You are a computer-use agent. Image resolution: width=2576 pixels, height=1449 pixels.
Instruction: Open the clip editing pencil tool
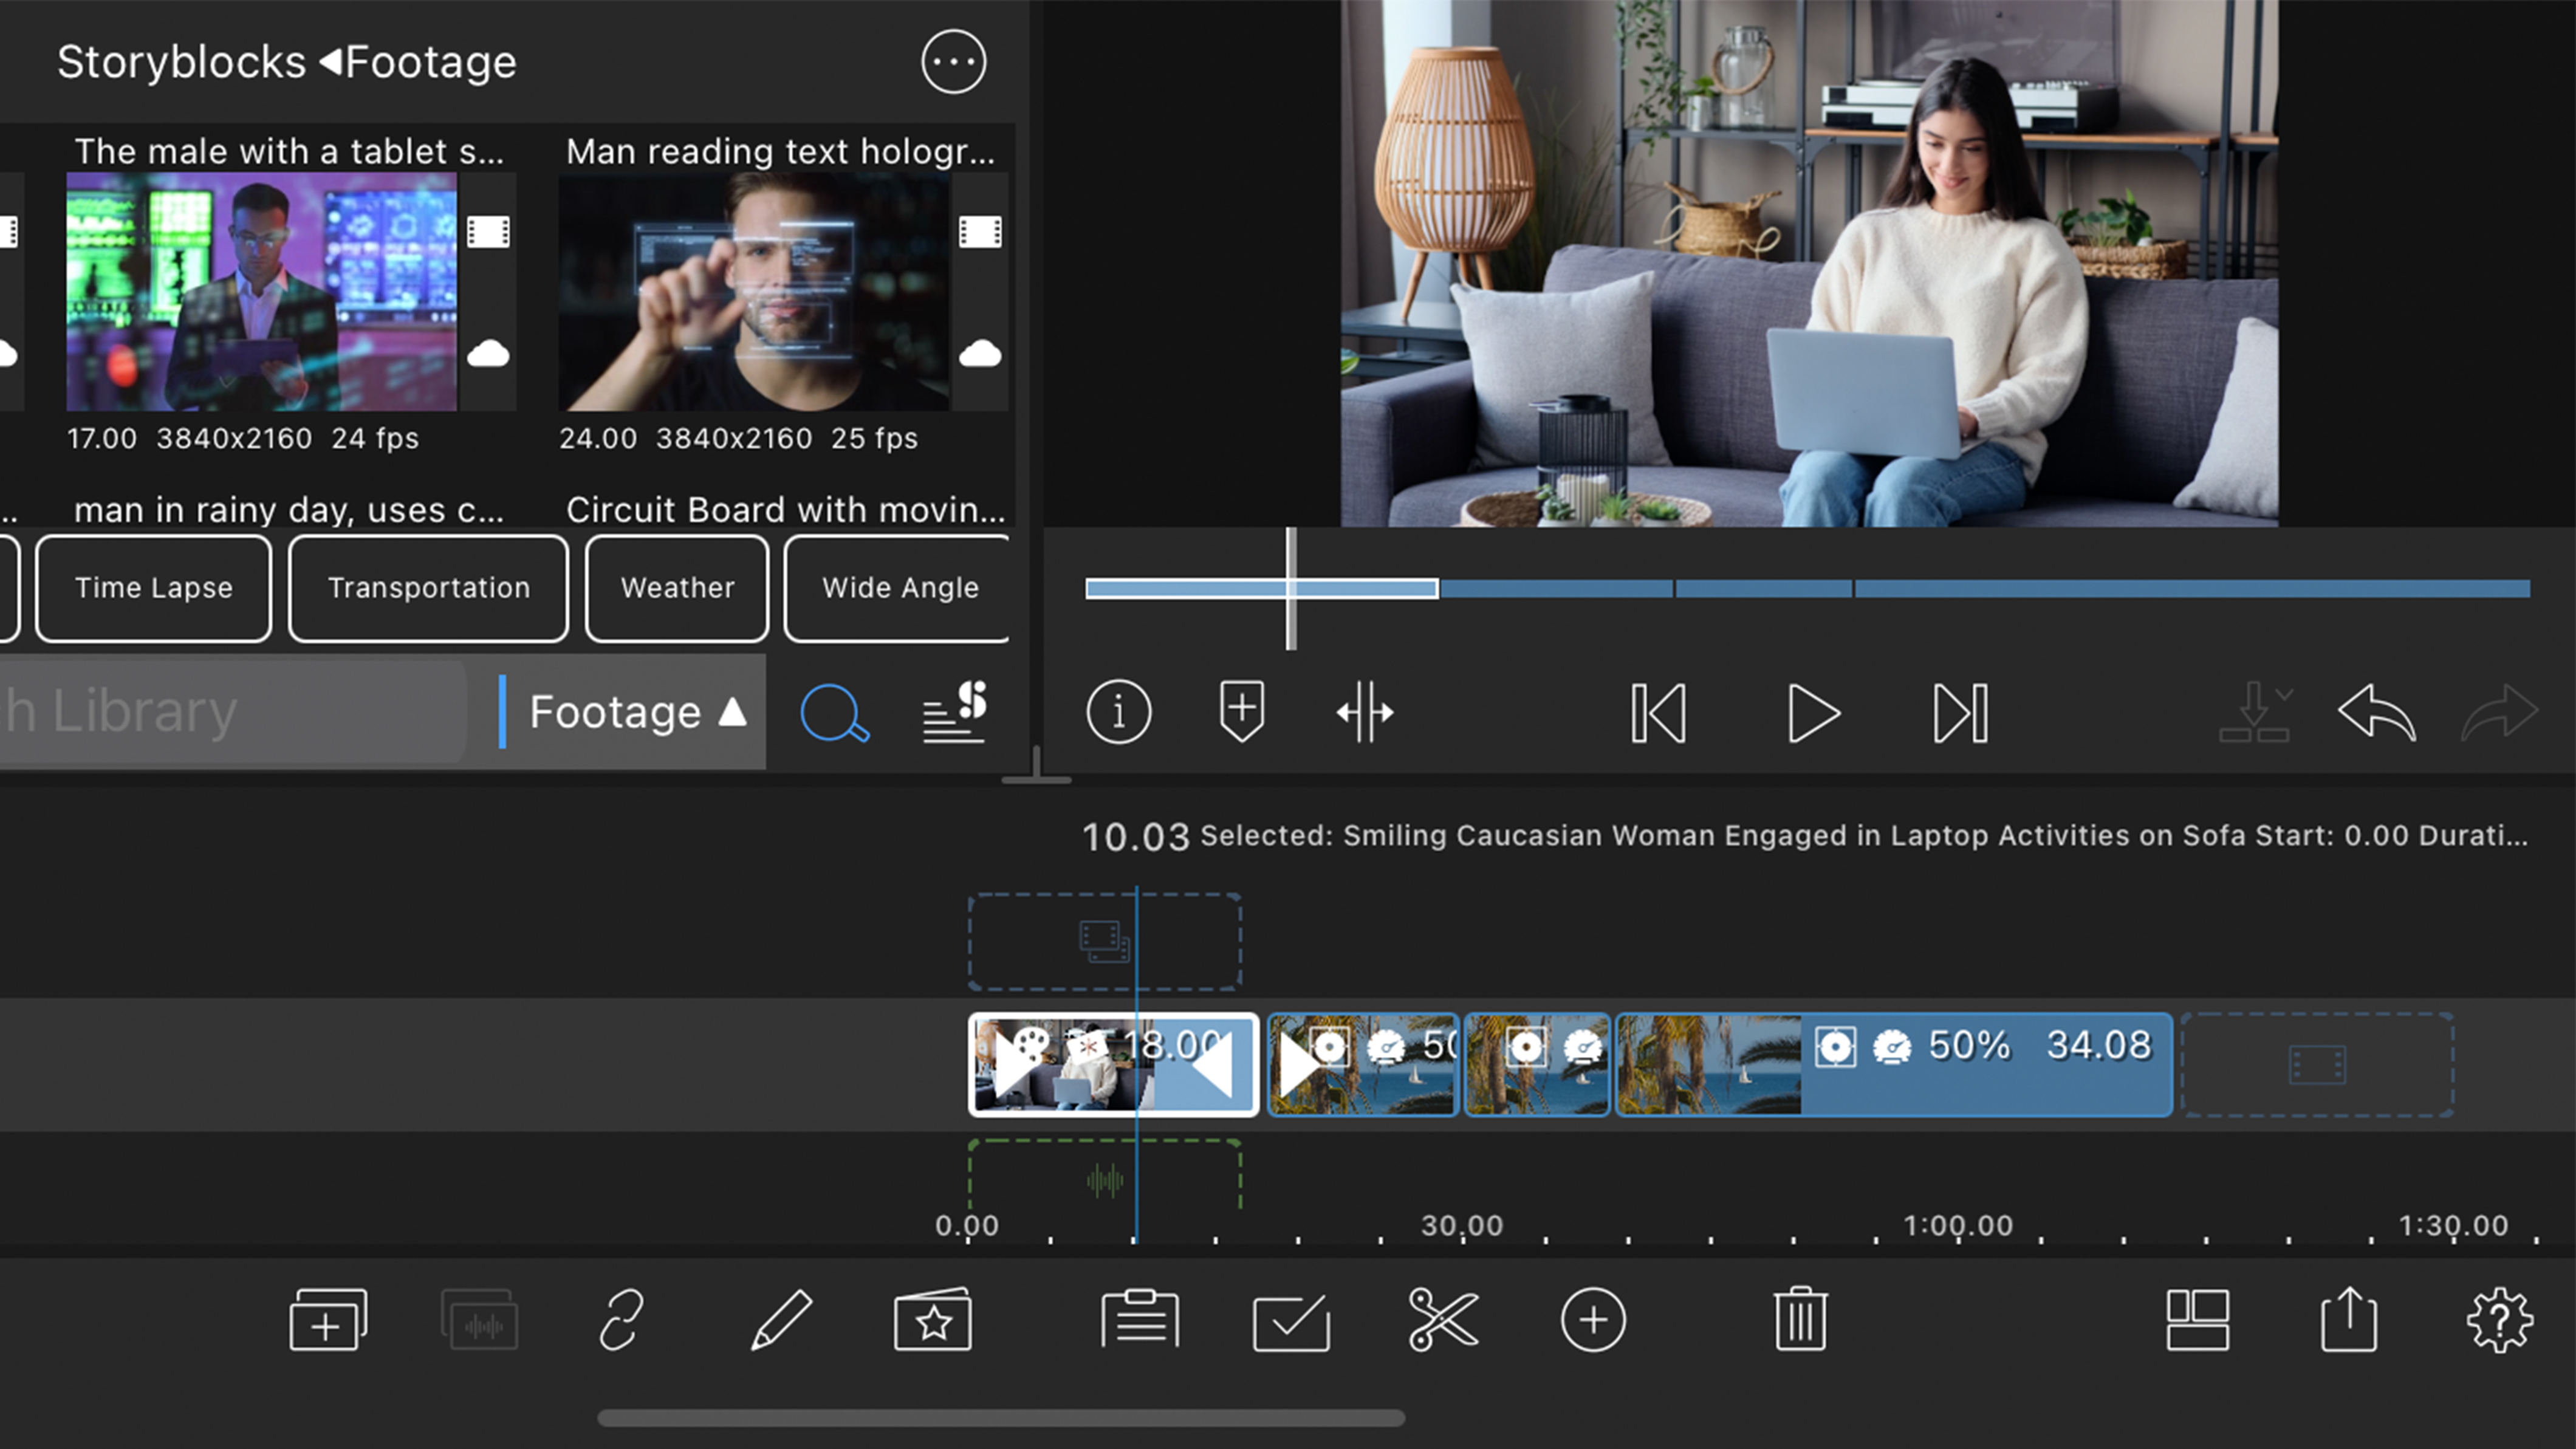pyautogui.click(x=782, y=1320)
